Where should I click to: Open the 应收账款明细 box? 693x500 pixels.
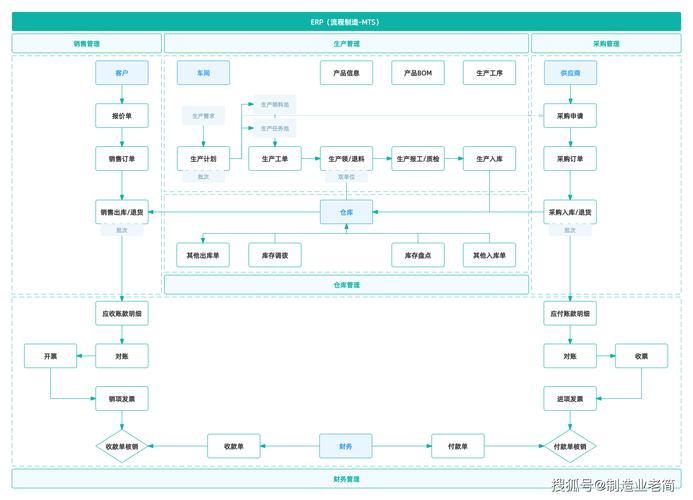(122, 313)
